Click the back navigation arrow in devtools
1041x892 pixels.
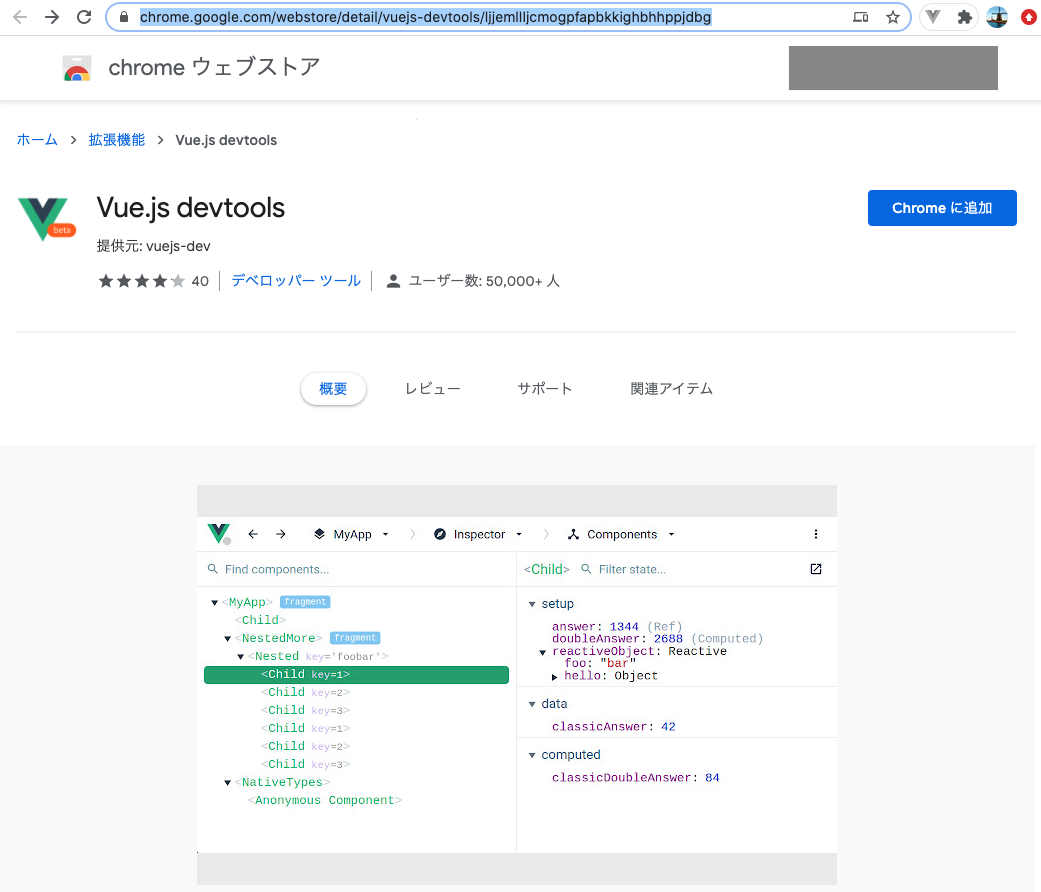(x=253, y=534)
